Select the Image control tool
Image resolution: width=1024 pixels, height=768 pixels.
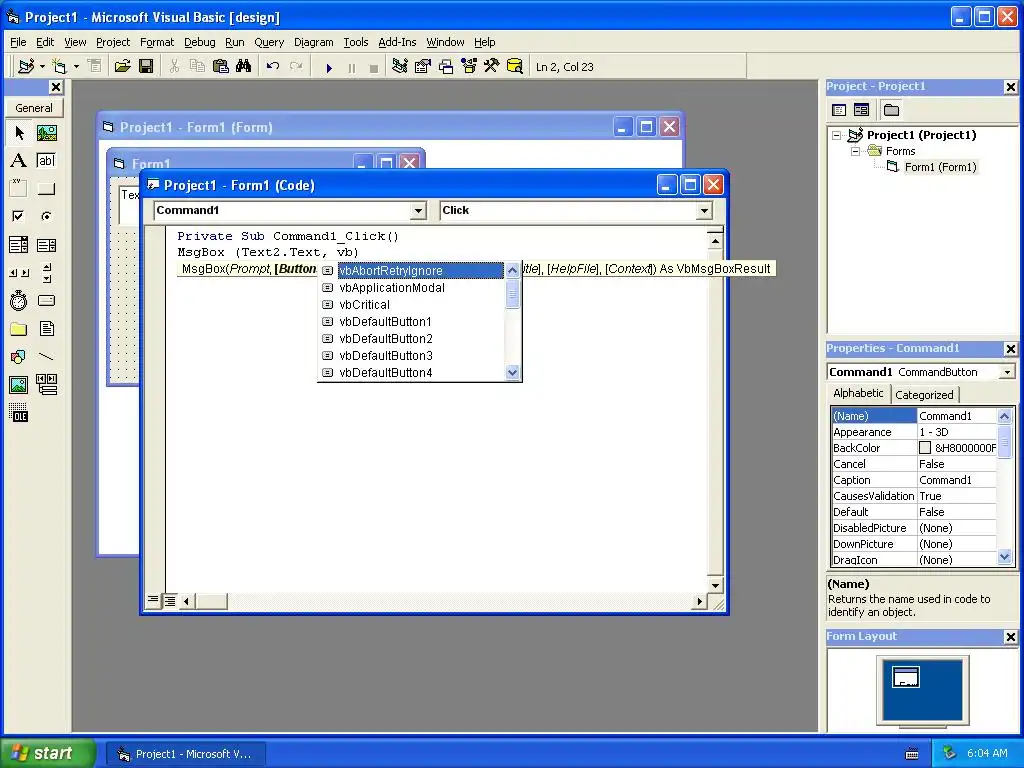coord(19,385)
